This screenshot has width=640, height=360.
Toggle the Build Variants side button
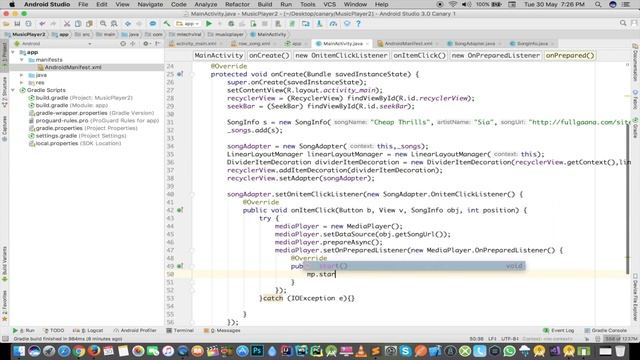tap(4, 264)
